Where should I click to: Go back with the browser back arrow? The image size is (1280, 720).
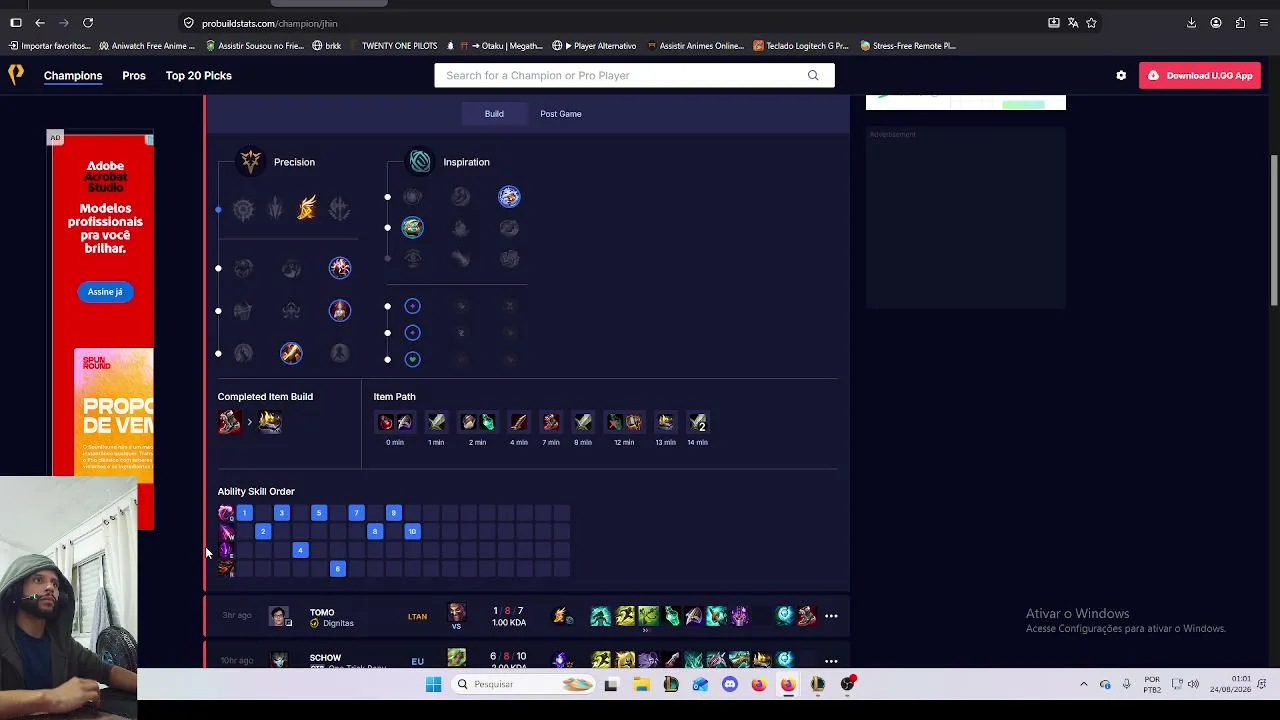(x=40, y=23)
